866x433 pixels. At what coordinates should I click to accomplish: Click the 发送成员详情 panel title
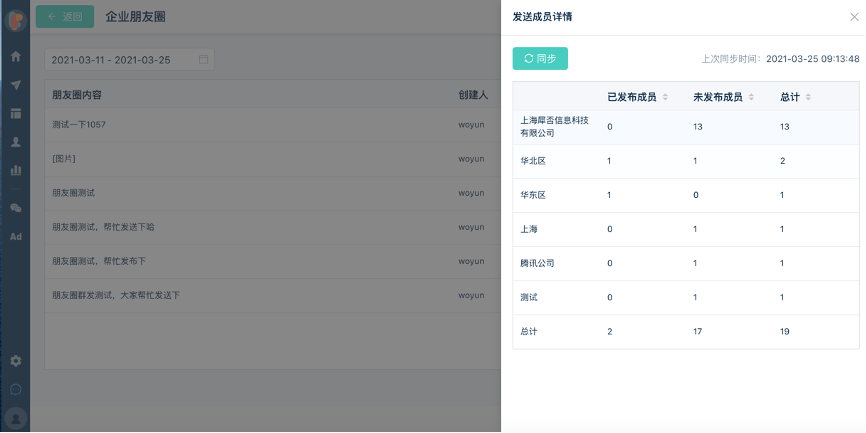click(542, 17)
